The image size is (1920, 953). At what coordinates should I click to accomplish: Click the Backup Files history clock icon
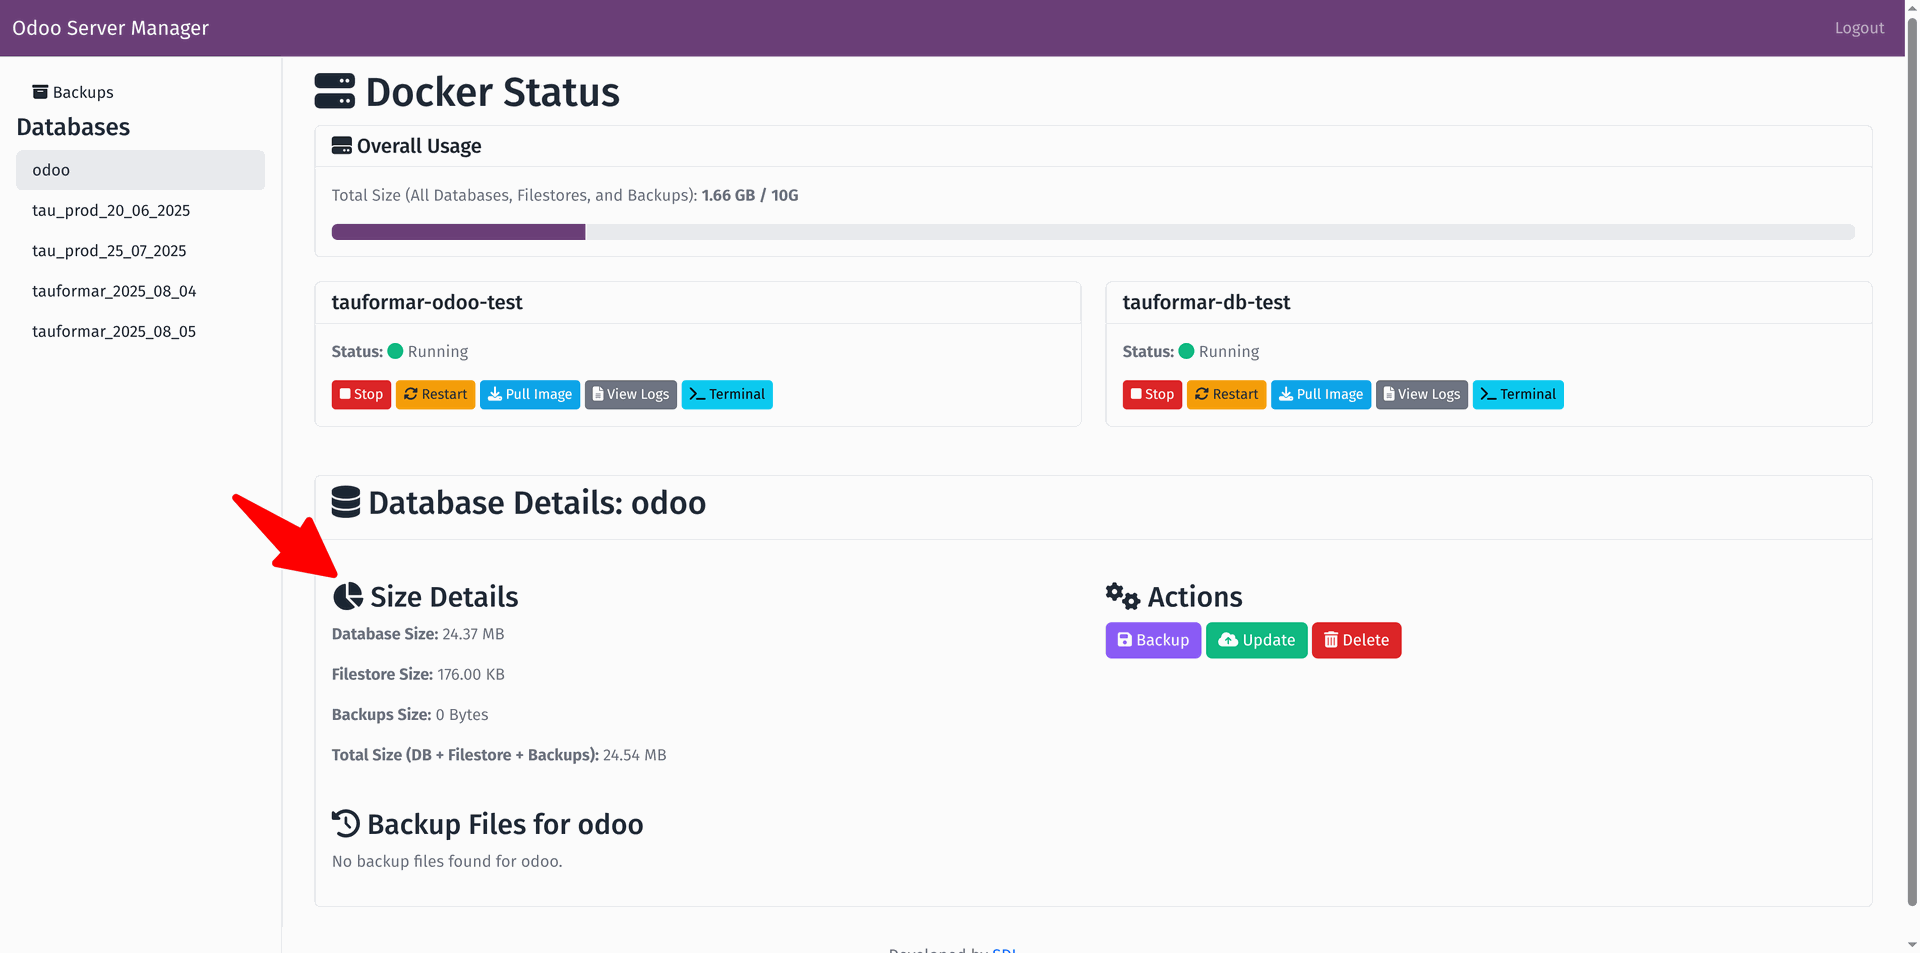(345, 824)
